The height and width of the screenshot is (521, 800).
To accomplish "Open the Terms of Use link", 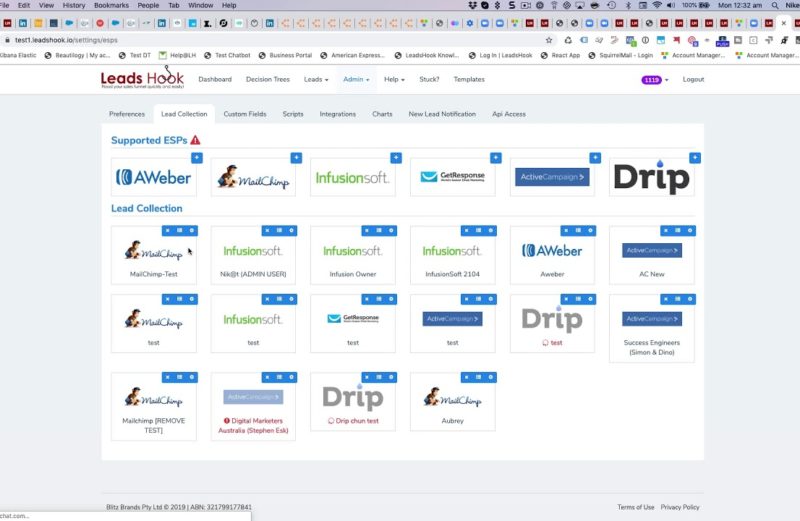I will click(636, 507).
